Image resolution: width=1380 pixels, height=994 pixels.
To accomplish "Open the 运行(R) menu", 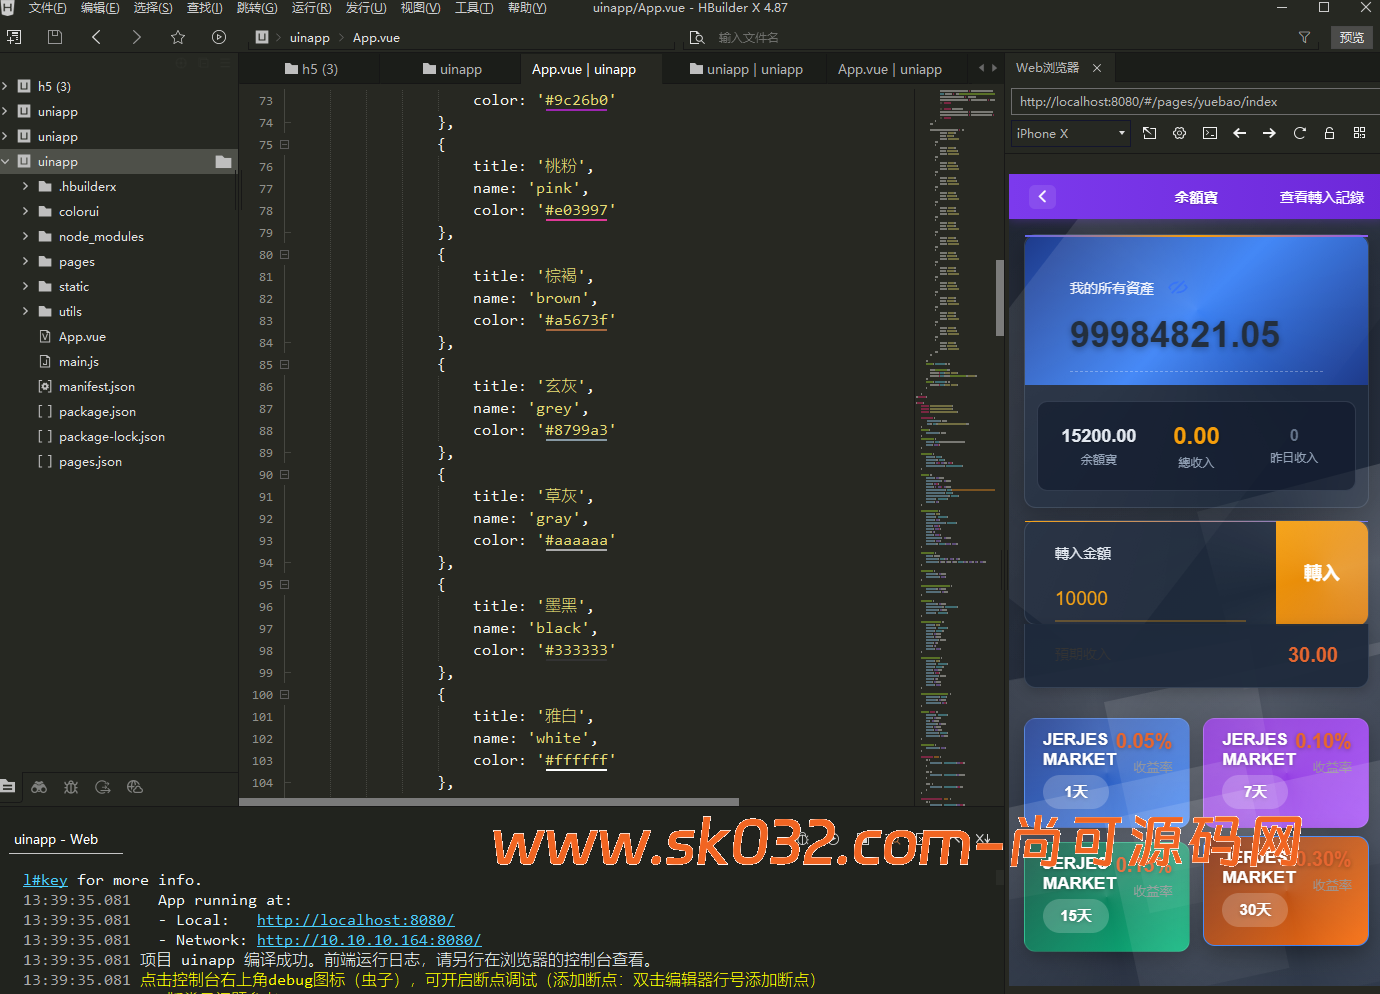I will coord(311,8).
